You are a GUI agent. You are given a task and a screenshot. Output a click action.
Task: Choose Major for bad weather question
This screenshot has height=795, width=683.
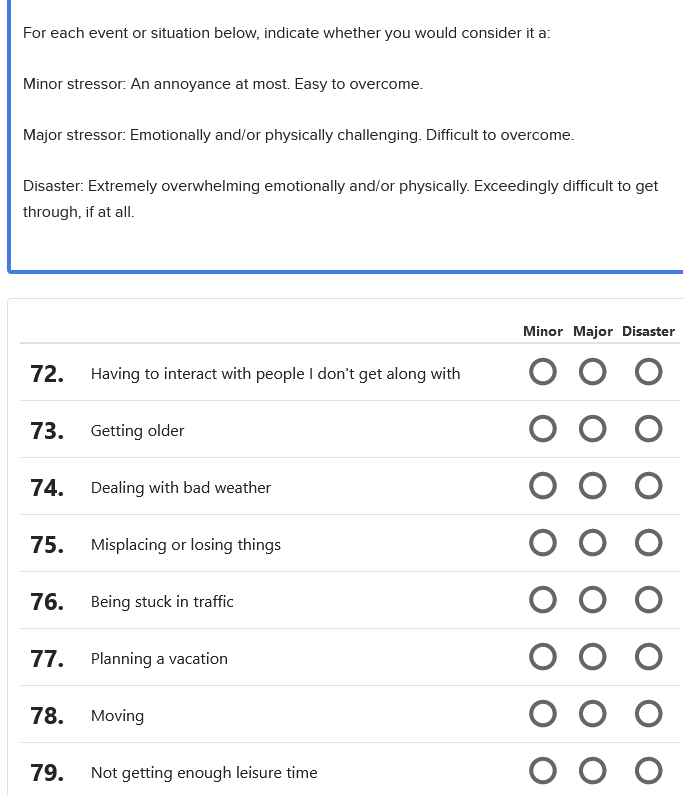pyautogui.click(x=593, y=487)
